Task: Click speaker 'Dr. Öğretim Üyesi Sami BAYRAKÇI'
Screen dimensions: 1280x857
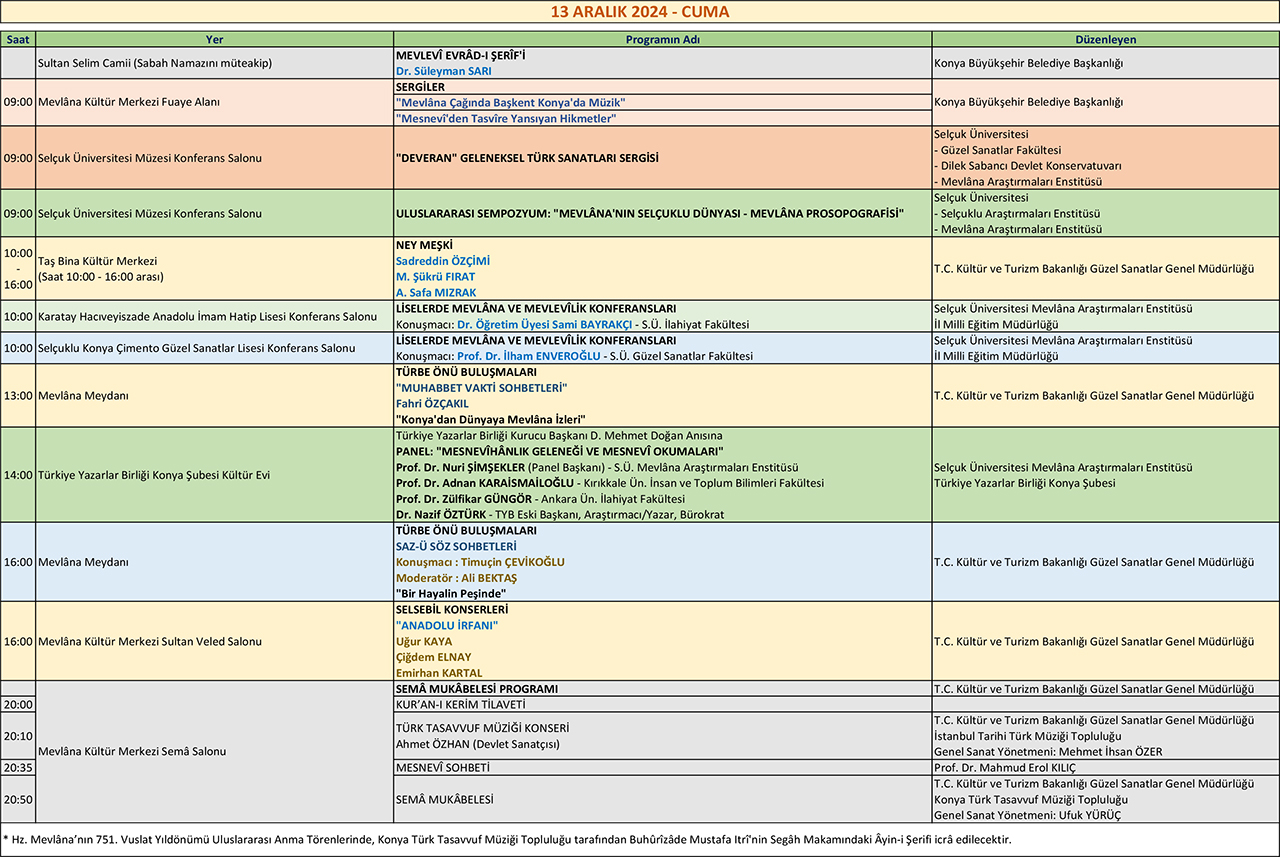Action: click(x=551, y=325)
